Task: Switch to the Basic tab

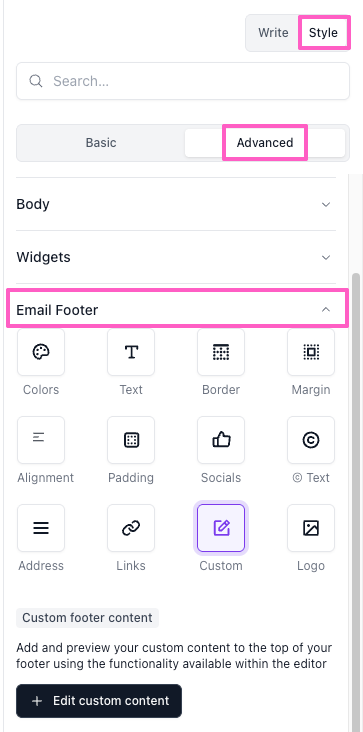Action: [x=101, y=142]
